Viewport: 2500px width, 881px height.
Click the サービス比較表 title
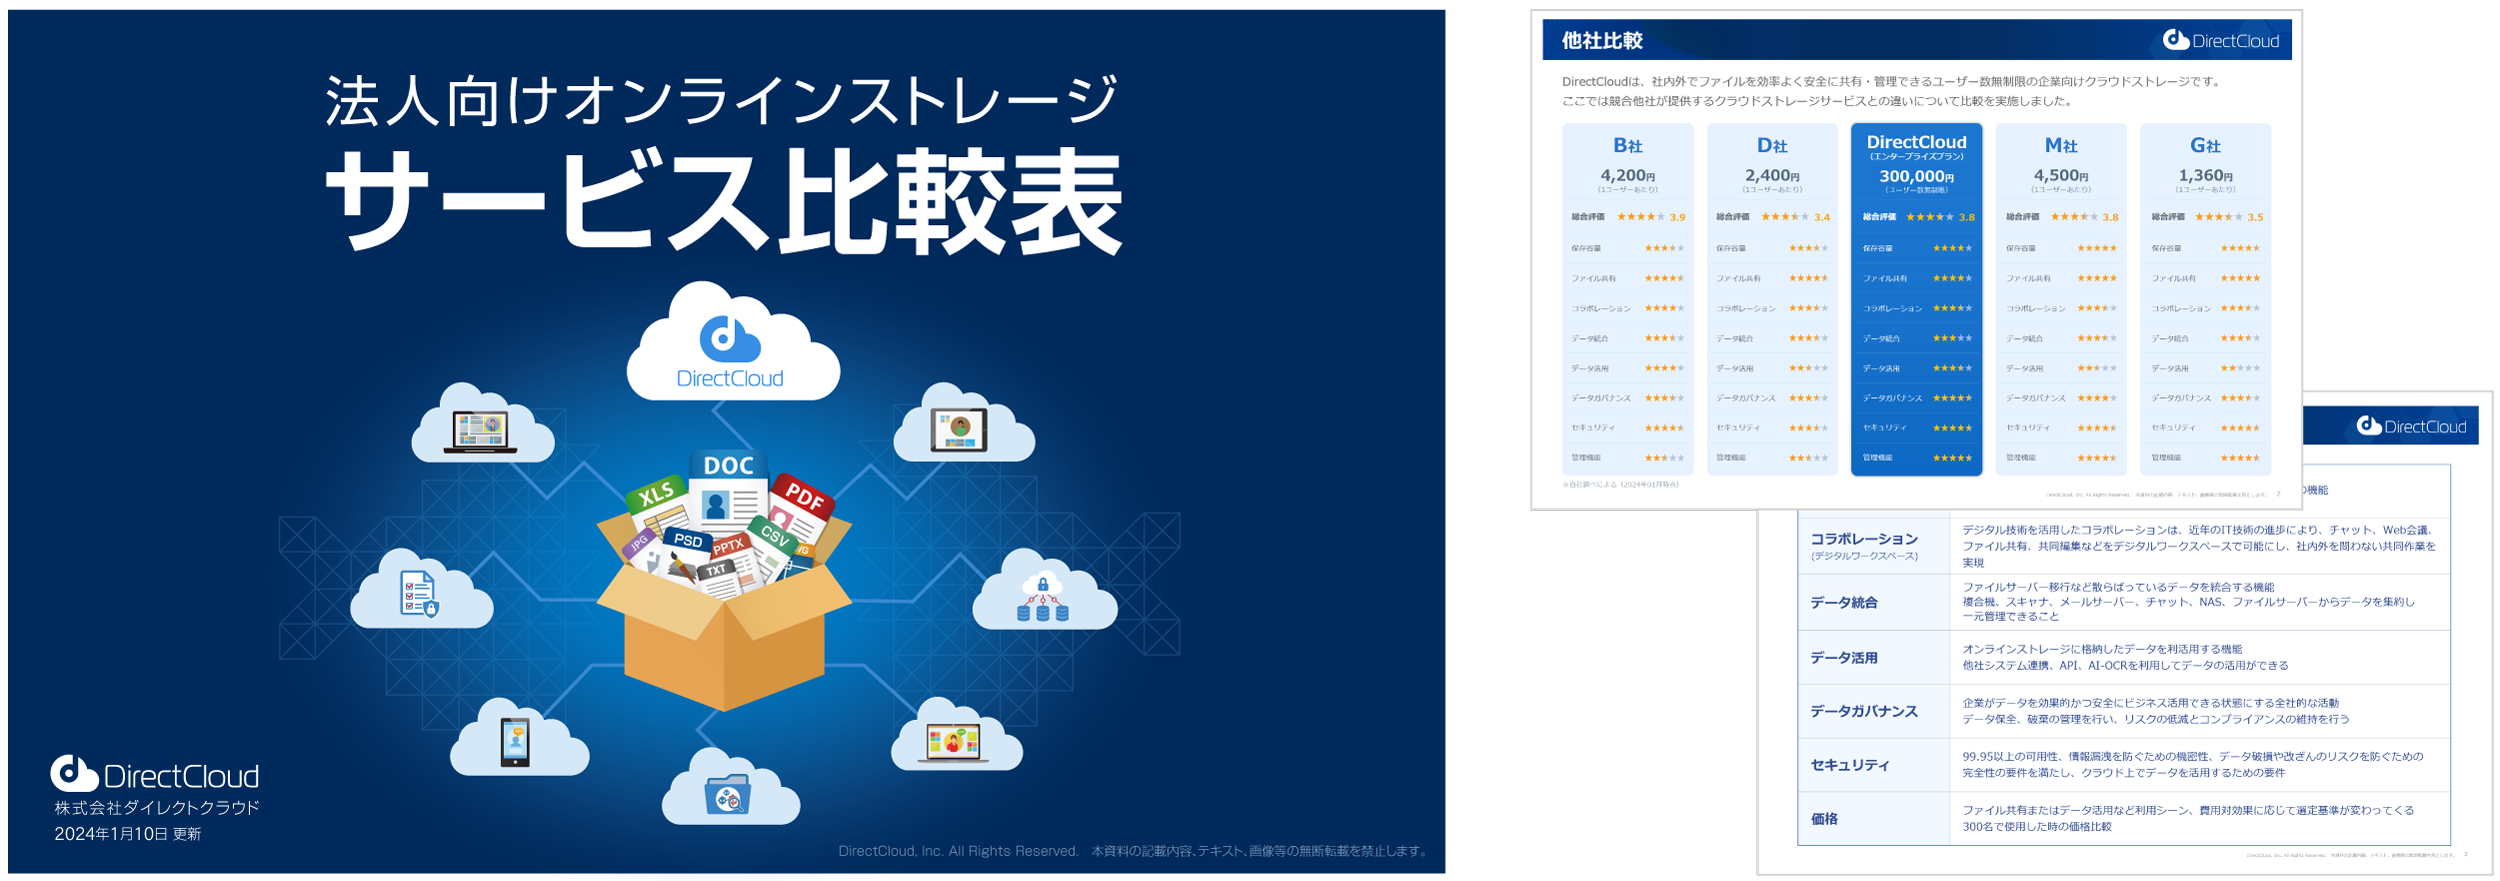click(x=725, y=203)
